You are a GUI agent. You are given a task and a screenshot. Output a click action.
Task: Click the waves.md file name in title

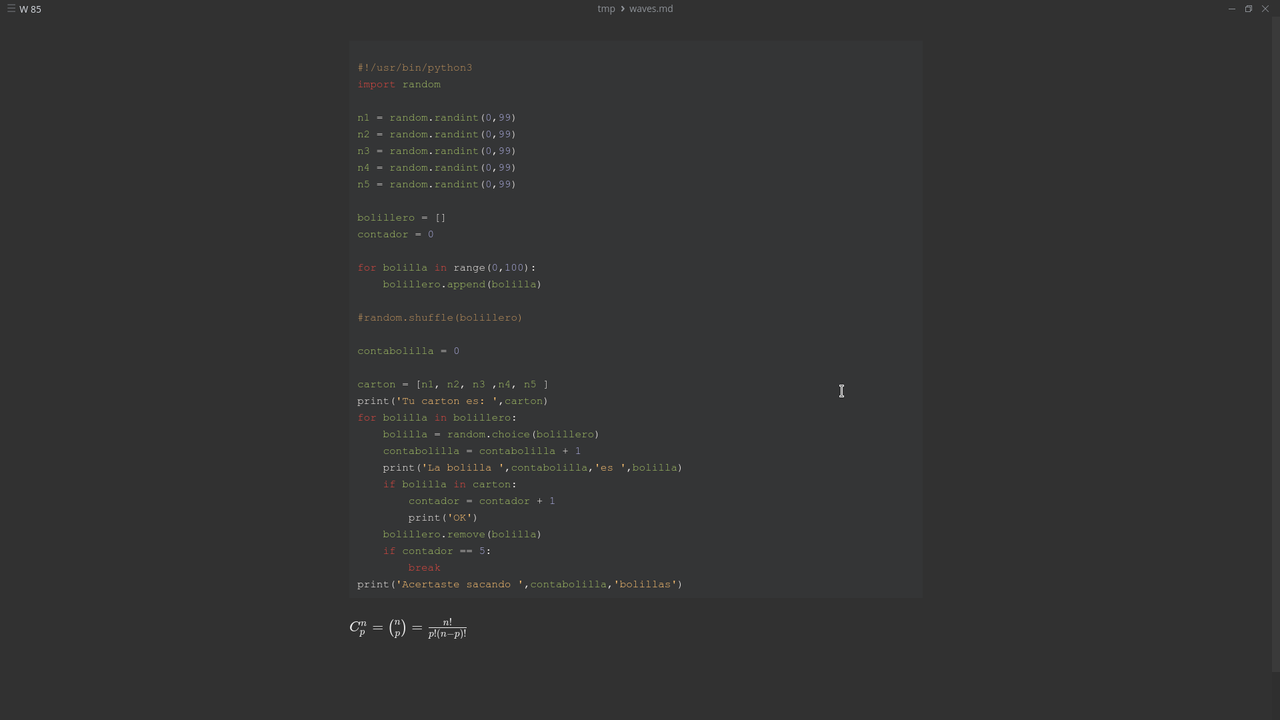[x=651, y=9]
